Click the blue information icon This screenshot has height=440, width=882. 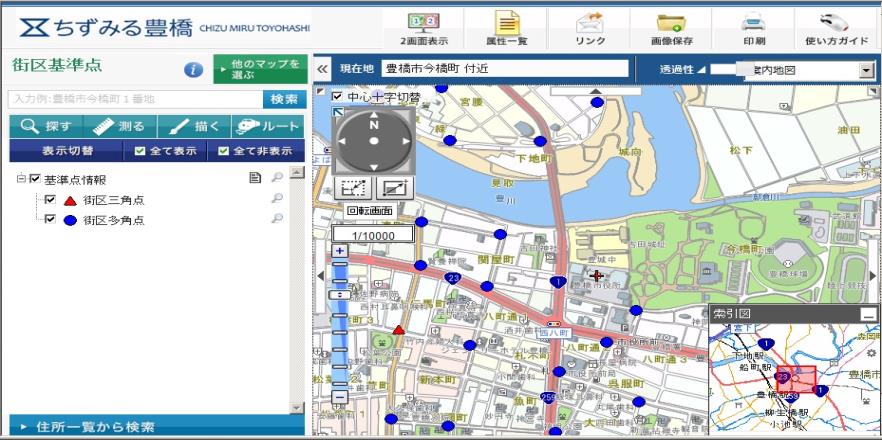point(194,70)
